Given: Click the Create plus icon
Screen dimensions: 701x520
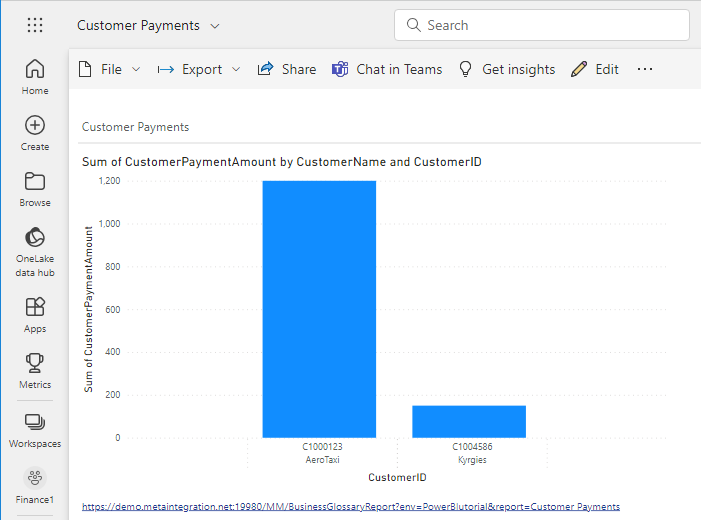Looking at the screenshot, I should pos(35,133).
